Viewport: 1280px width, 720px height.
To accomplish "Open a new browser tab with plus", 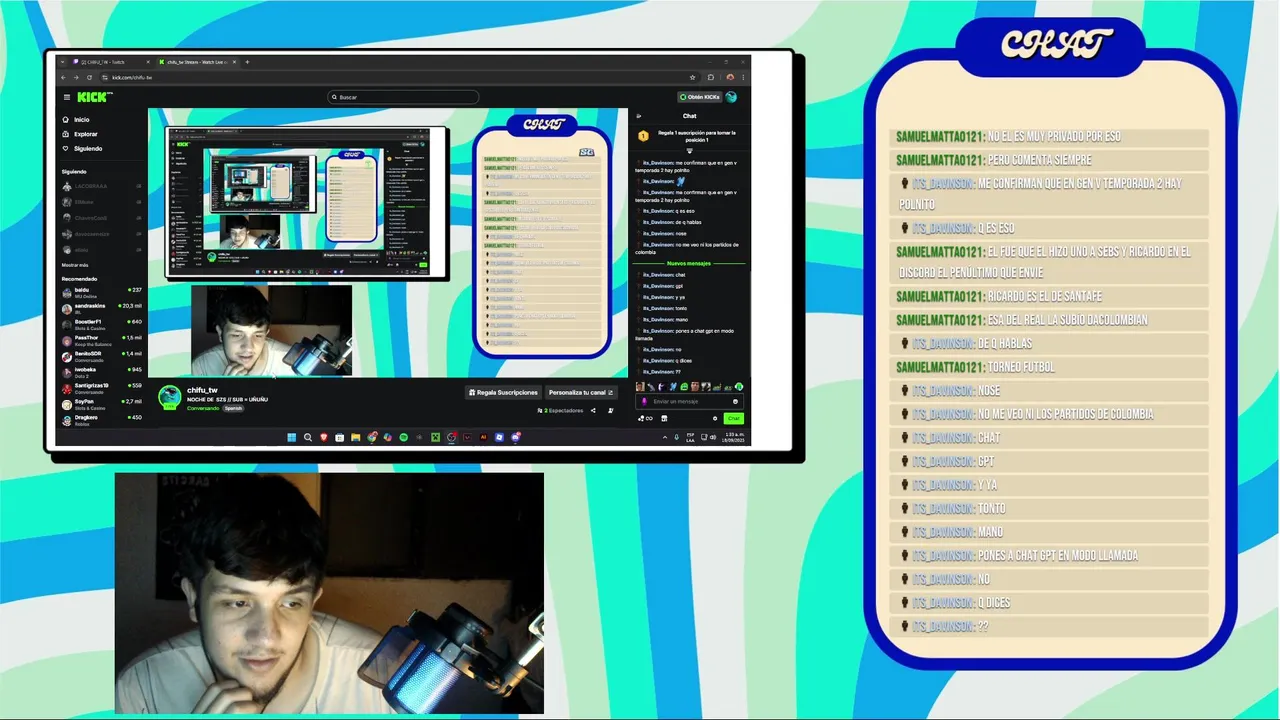I will coord(247,62).
